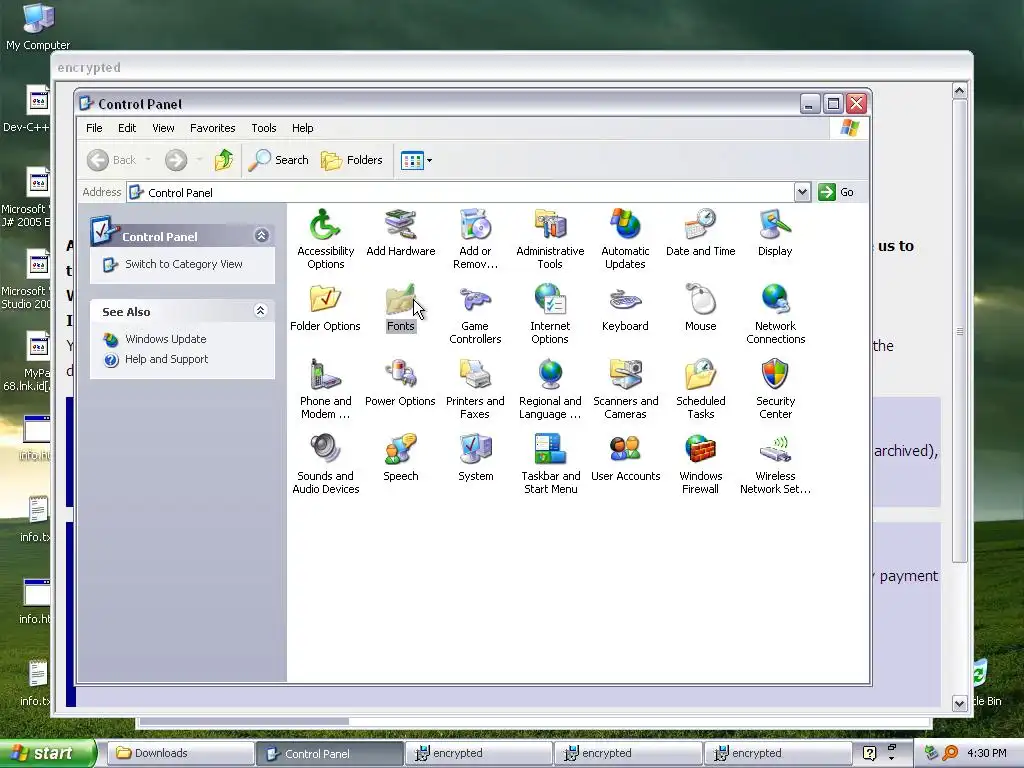
Task: Select Taskbar and Start Menu icon
Action: (x=550, y=464)
